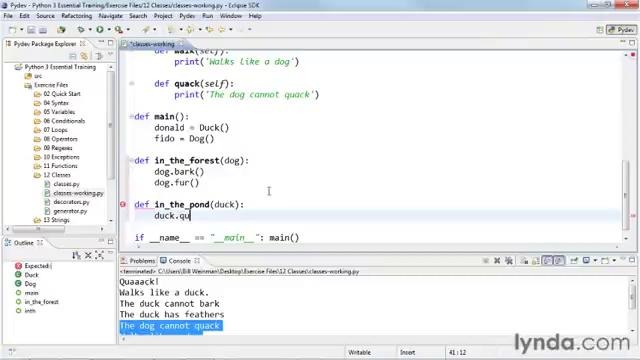Select generator.py in Package Explorer
Image resolution: width=640 pixels, height=360 pixels.
click(x=70, y=211)
